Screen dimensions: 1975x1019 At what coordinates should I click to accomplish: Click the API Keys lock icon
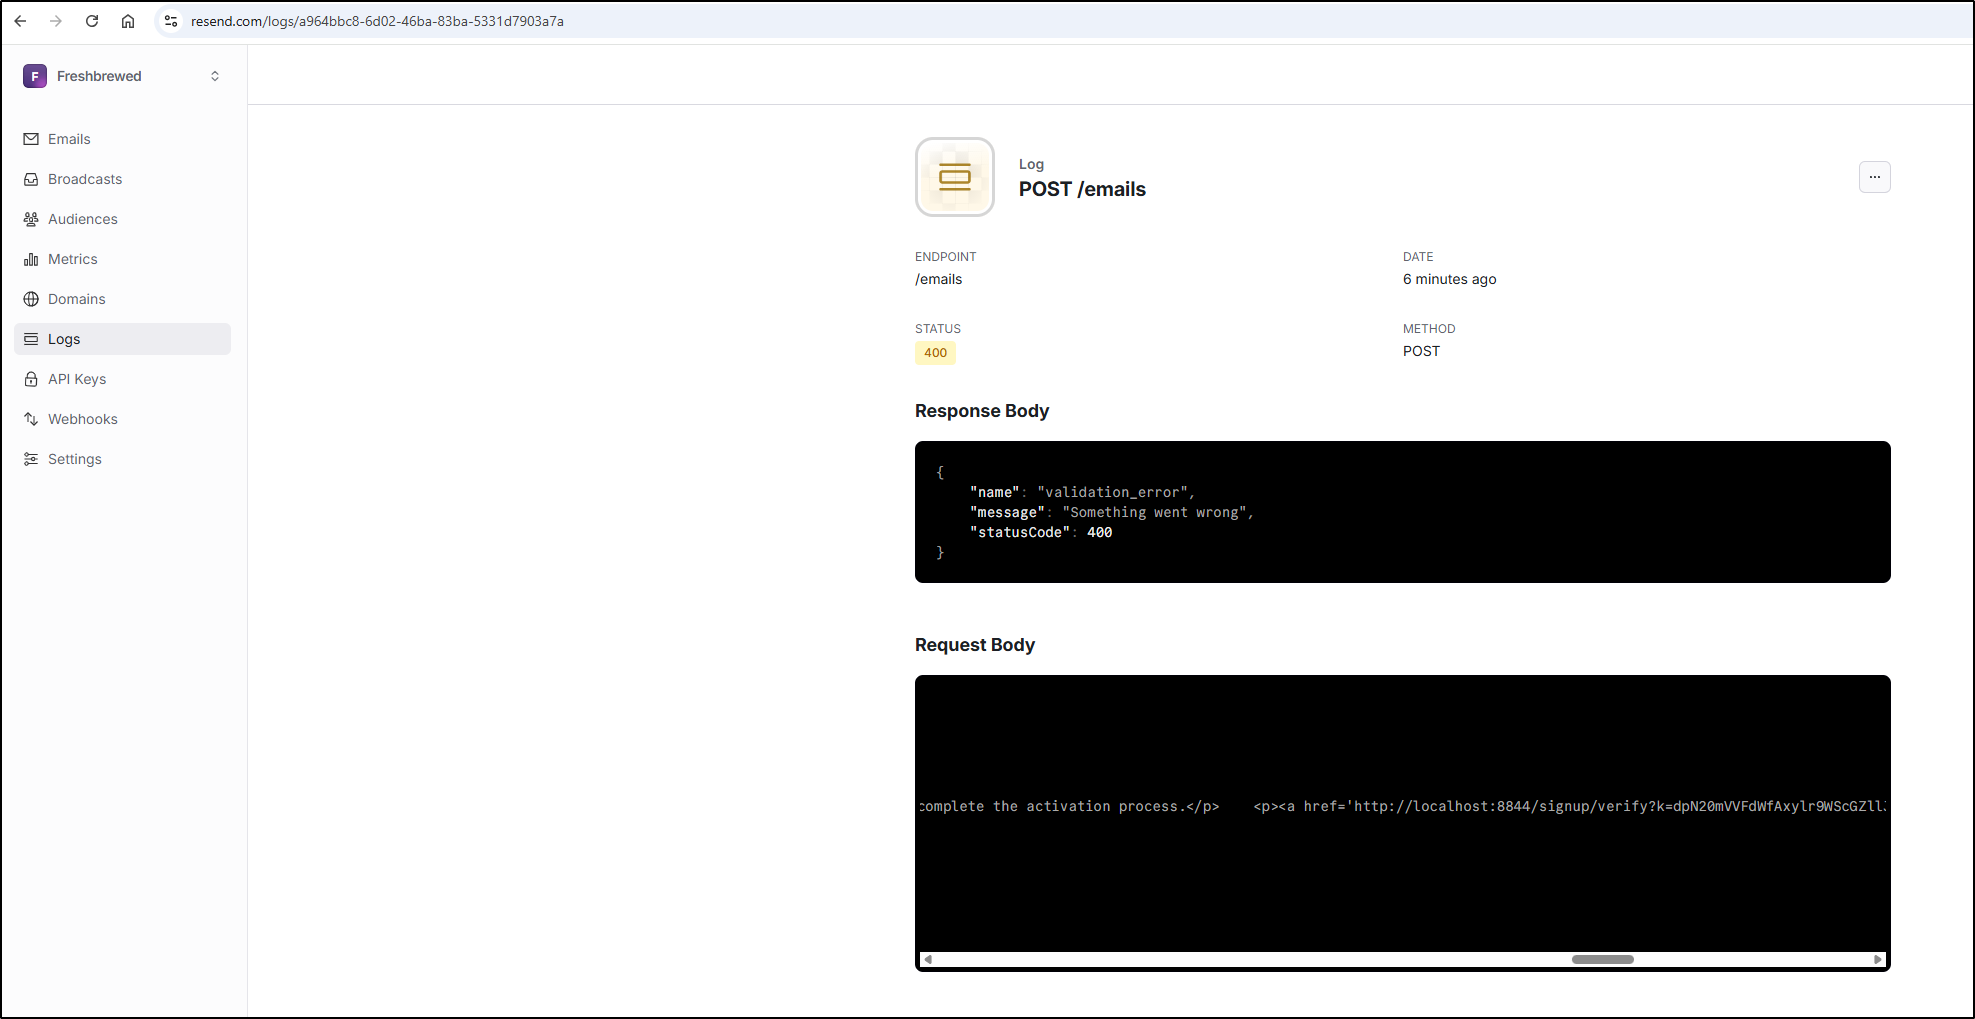31,379
